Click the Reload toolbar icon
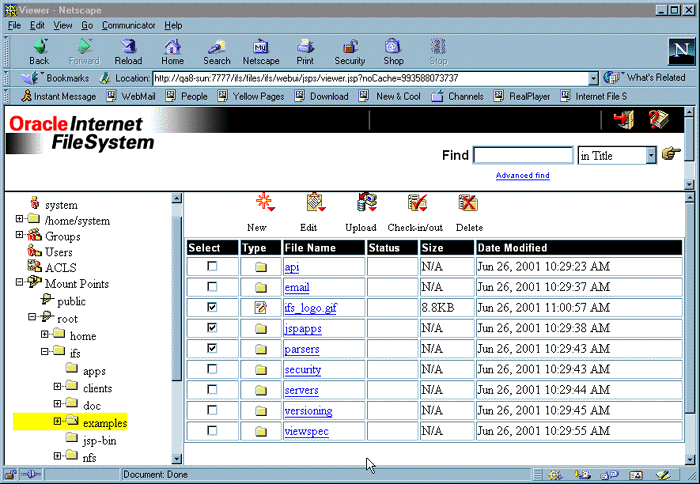700x484 pixels. tap(129, 46)
